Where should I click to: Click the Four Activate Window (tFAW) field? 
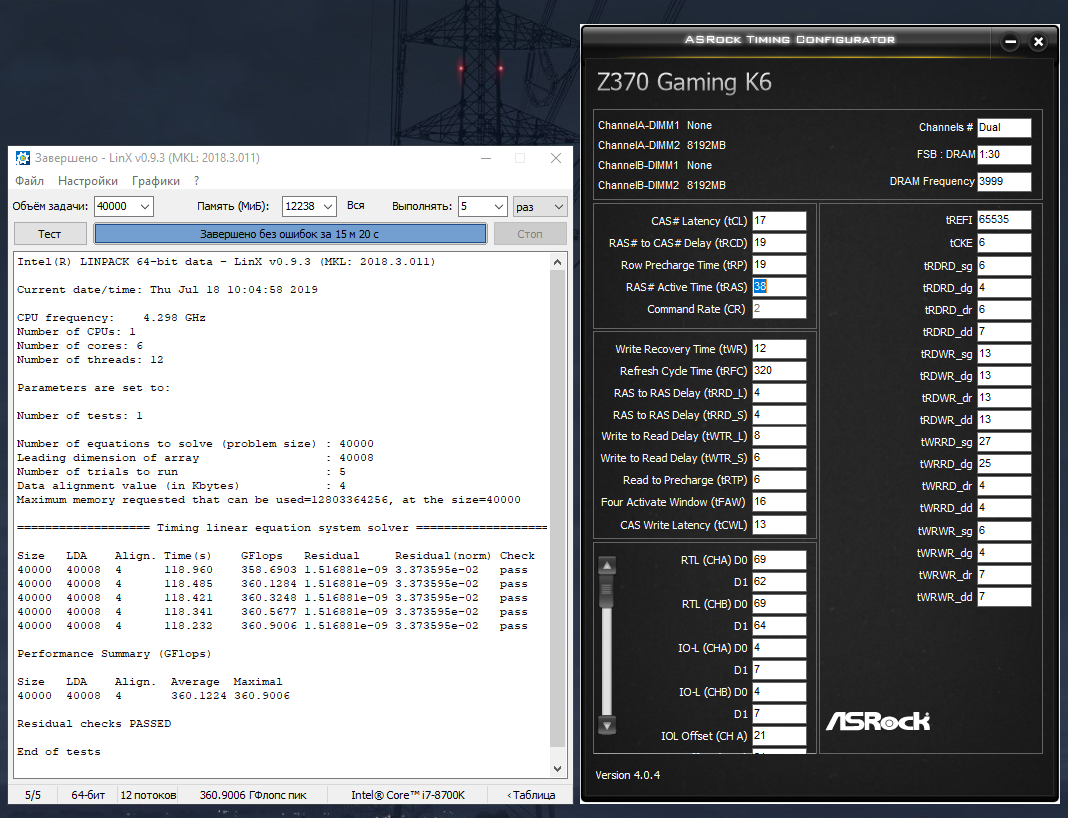pos(779,502)
